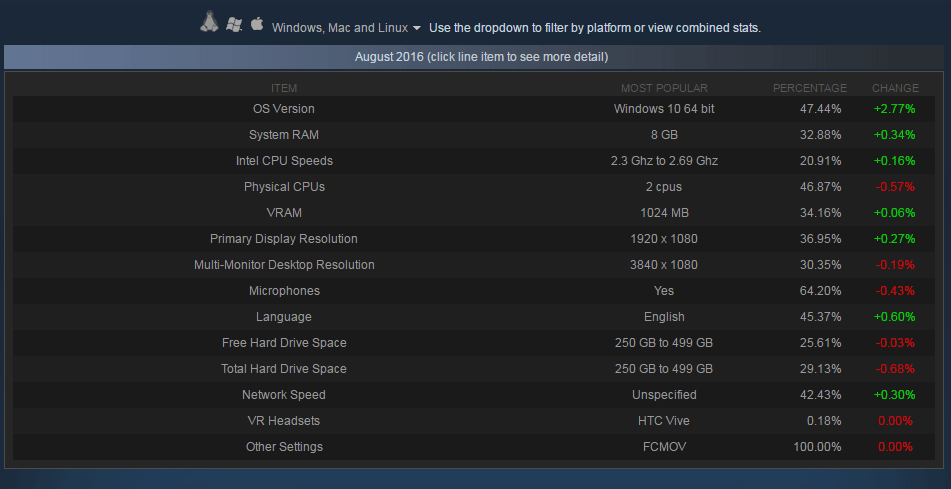This screenshot has height=489, width=951.
Task: Open Primary Display Resolution details
Action: (474, 239)
